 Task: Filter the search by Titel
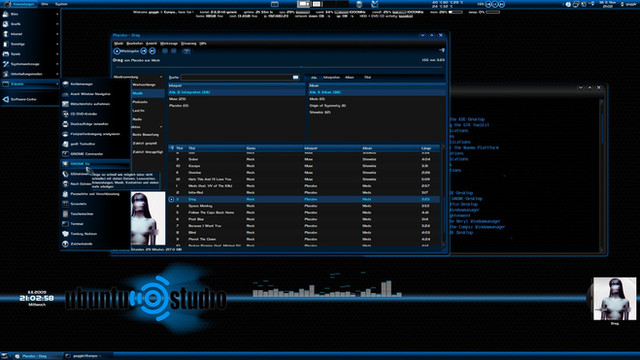pyautogui.click(x=367, y=77)
